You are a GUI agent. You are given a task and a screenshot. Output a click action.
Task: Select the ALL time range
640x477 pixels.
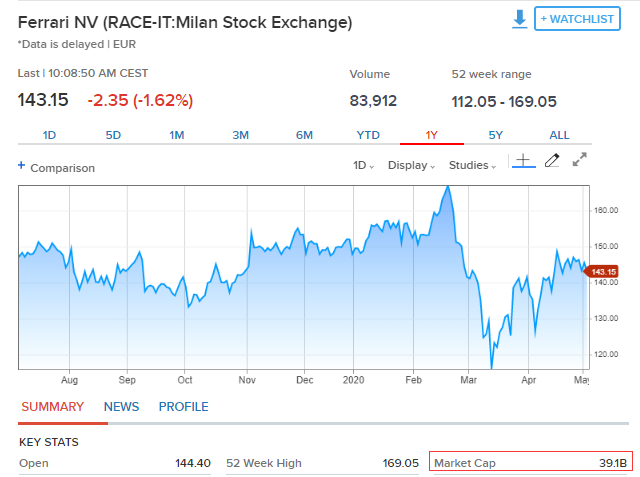click(x=560, y=135)
